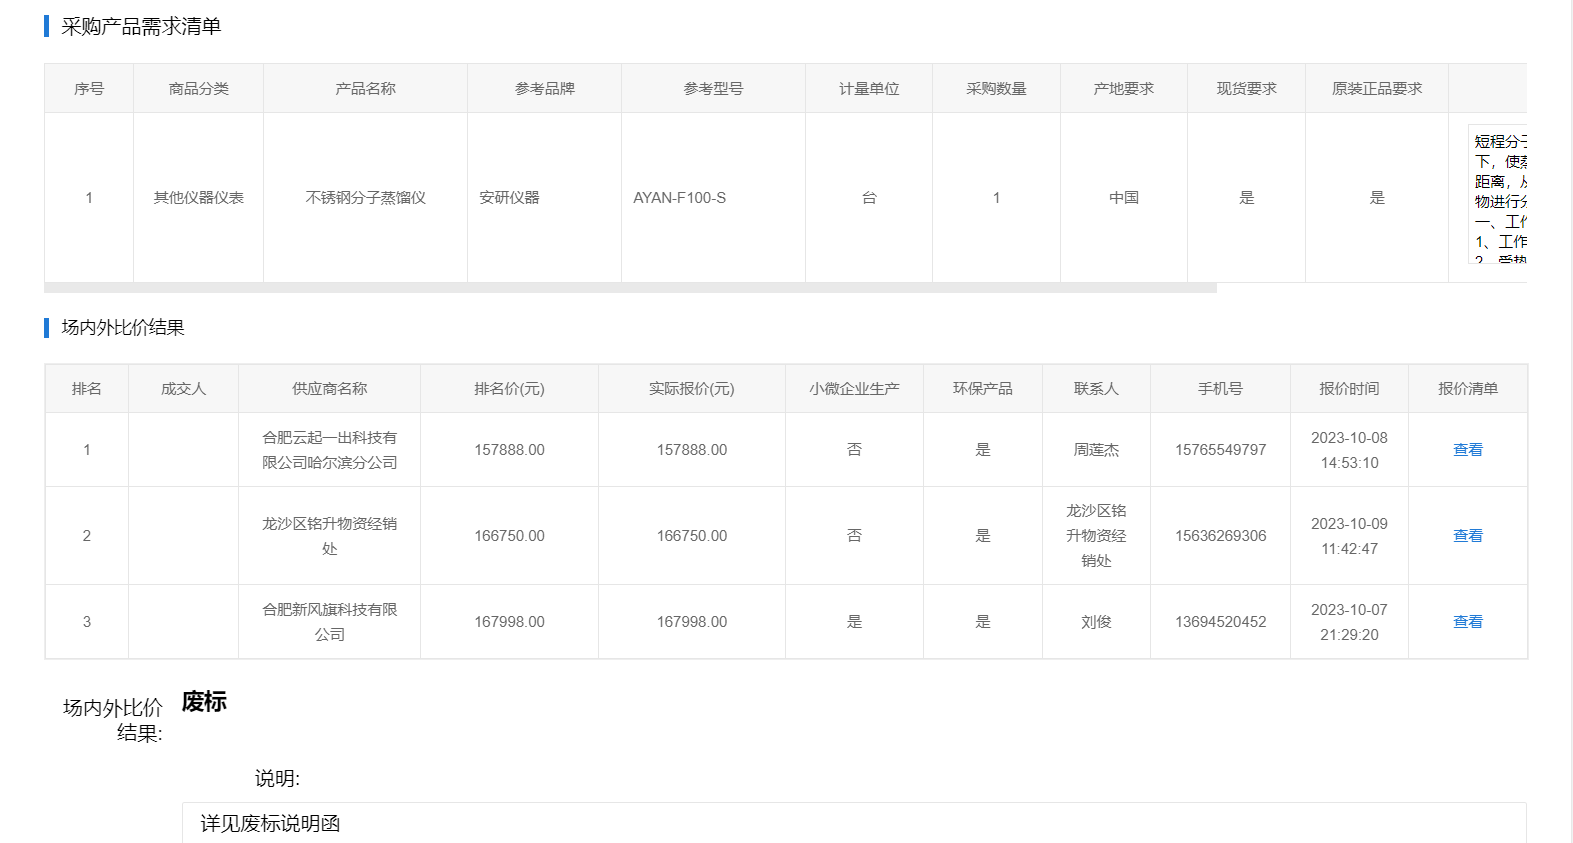The image size is (1573, 843).
Task: Click the 采购产品需求清单 section heading
Action: pos(141,27)
